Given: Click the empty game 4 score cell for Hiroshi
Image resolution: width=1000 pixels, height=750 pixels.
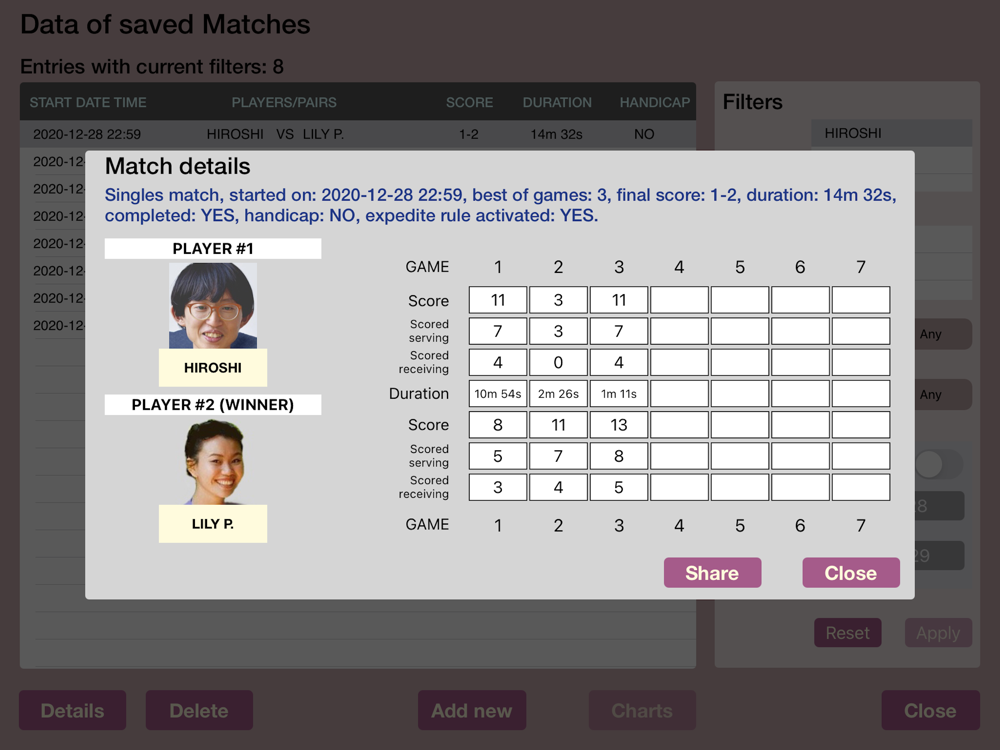Looking at the screenshot, I should (679, 300).
